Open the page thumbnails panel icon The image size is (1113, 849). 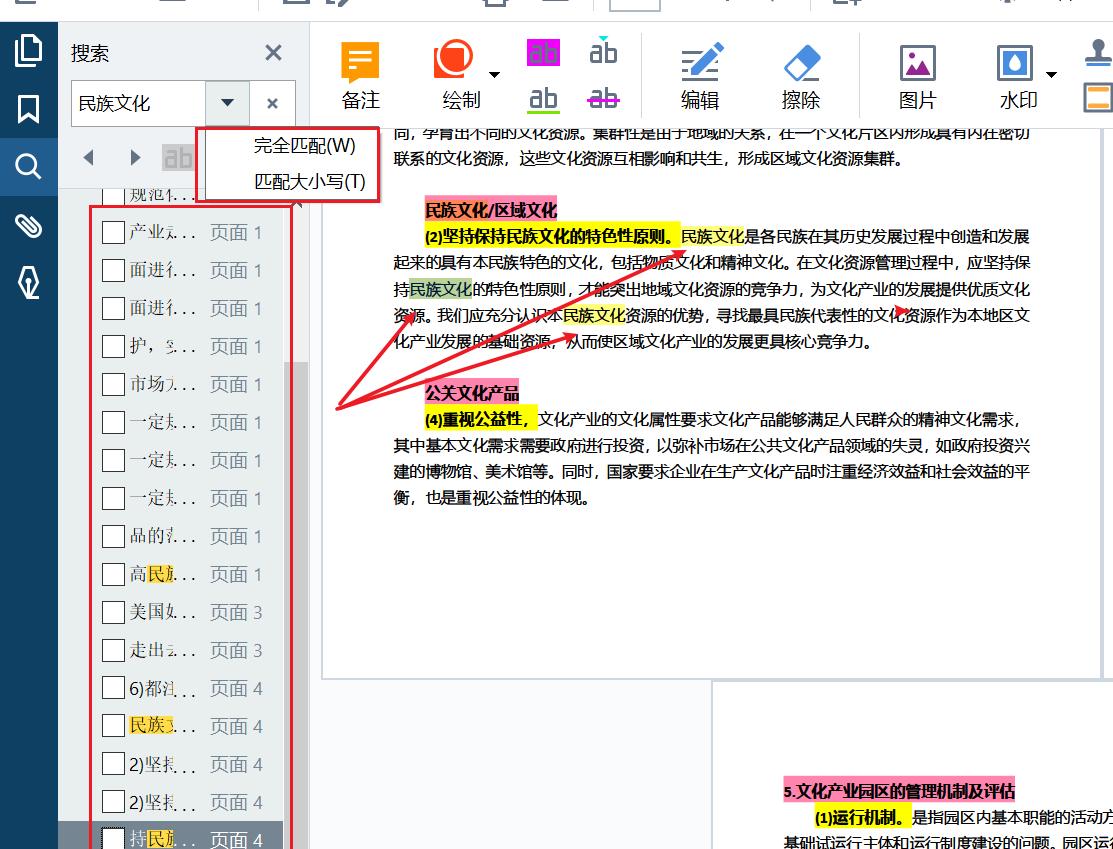point(28,51)
